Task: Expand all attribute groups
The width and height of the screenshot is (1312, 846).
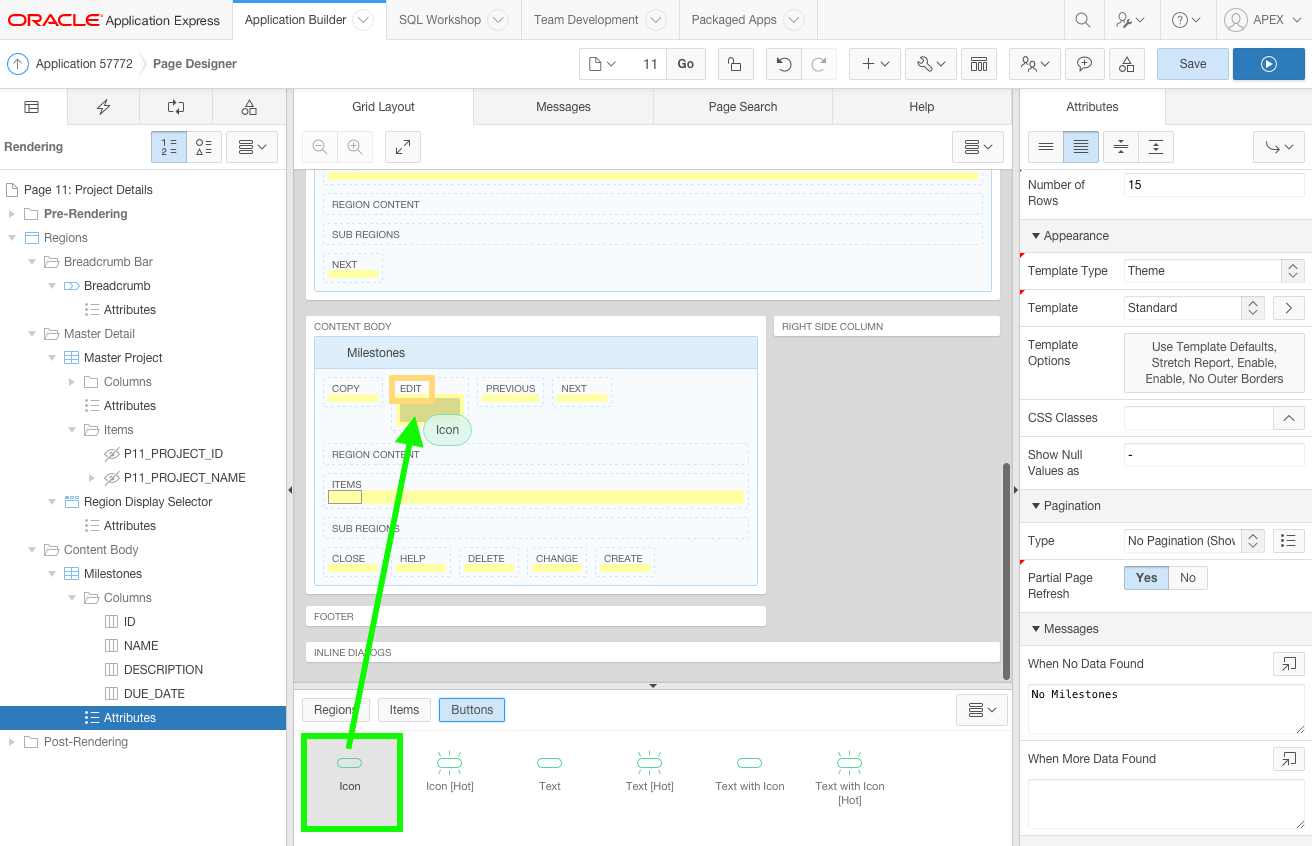Action: pyautogui.click(x=1156, y=147)
